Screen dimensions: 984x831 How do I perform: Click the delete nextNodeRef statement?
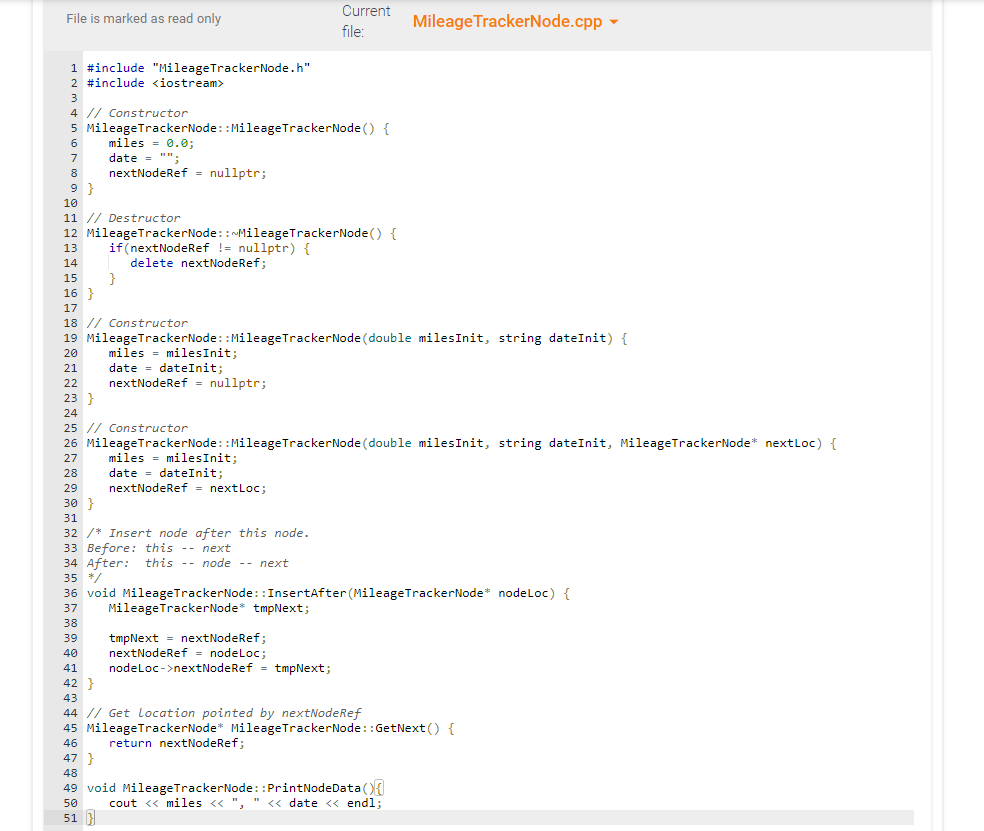pyautogui.click(x=197, y=262)
